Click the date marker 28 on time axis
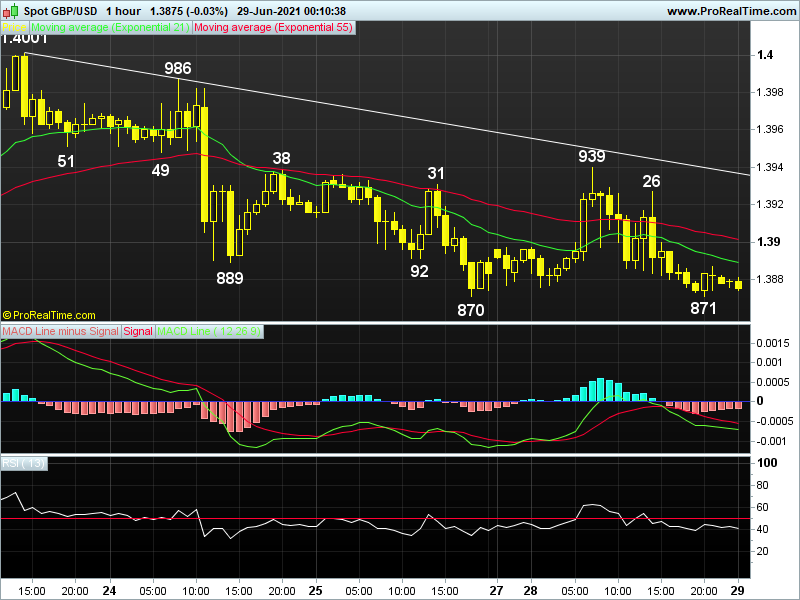This screenshot has width=800, height=600. tap(531, 590)
